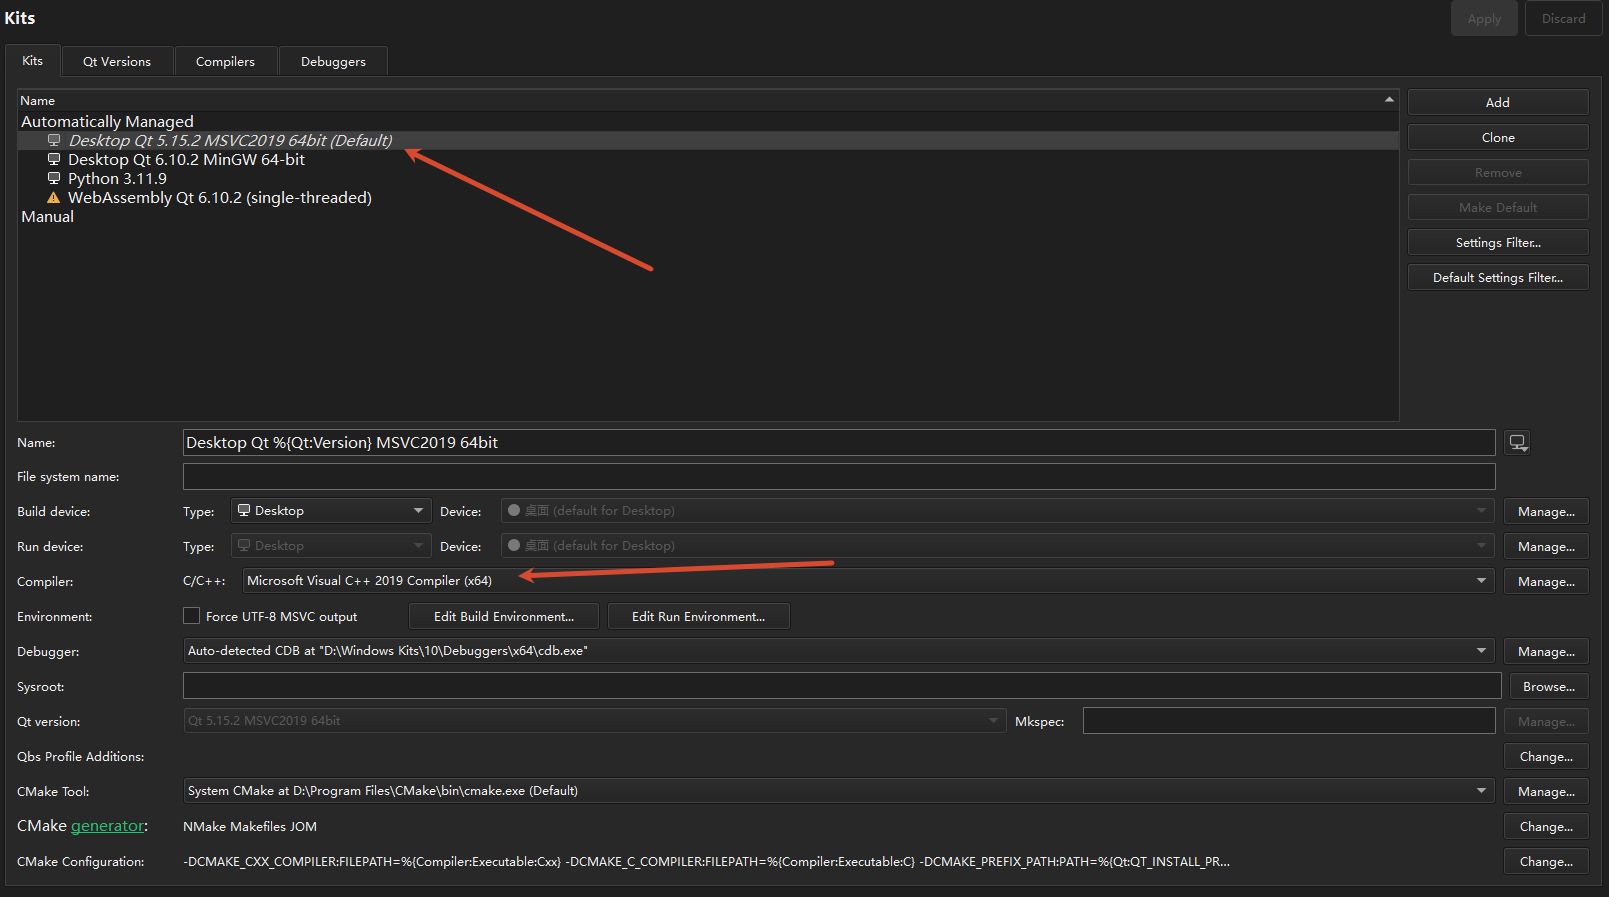The image size is (1609, 897).
Task: Open Settings Filter dialog
Action: 1498,242
